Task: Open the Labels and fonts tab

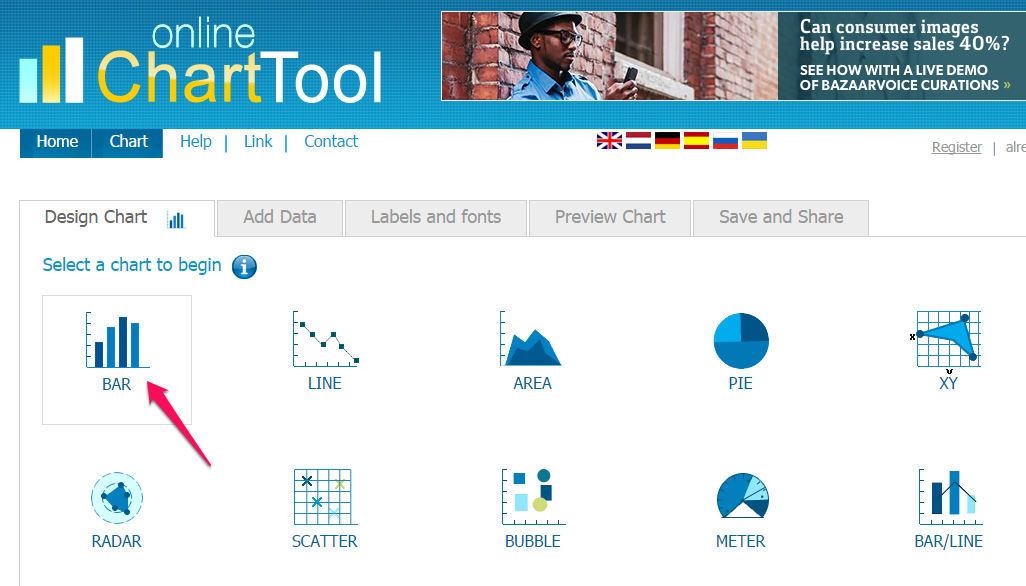Action: click(x=436, y=218)
